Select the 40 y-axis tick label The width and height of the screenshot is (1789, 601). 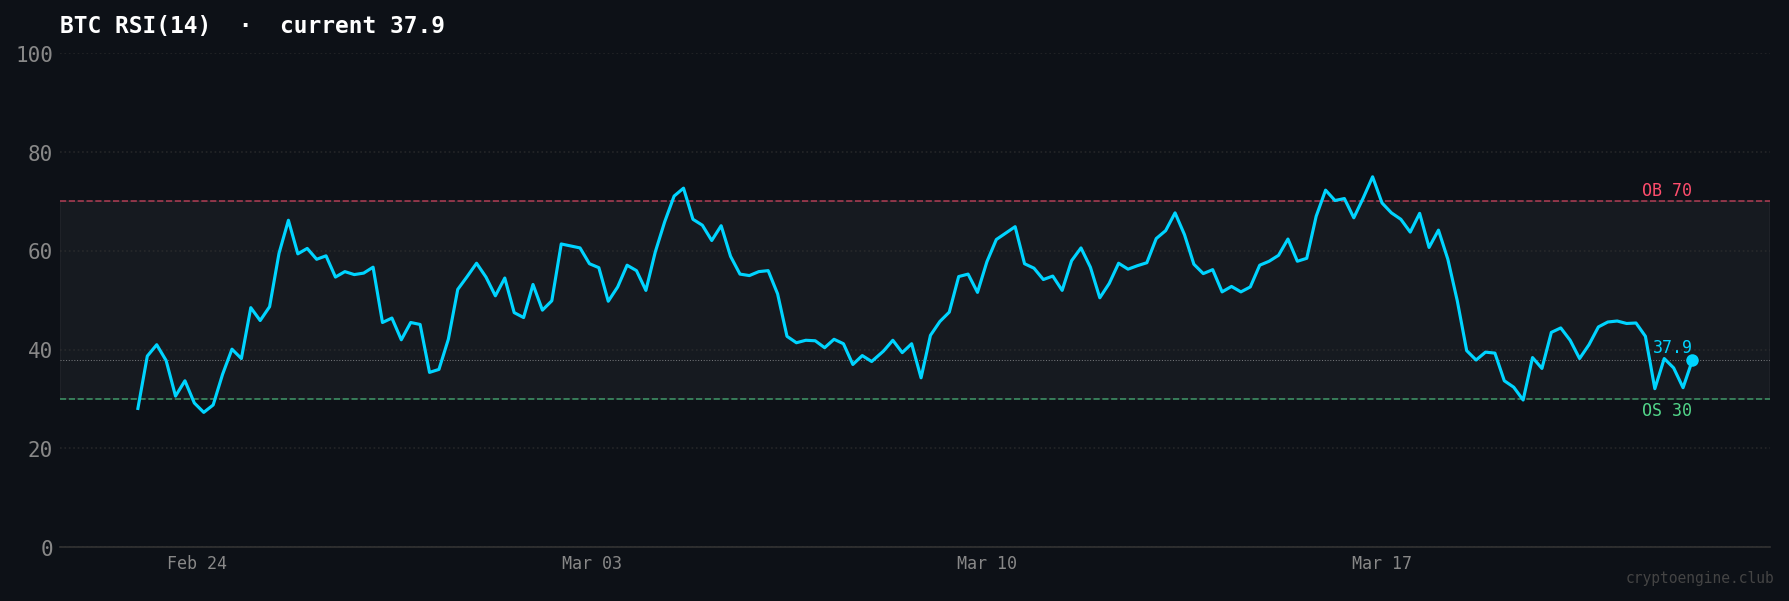[40, 351]
